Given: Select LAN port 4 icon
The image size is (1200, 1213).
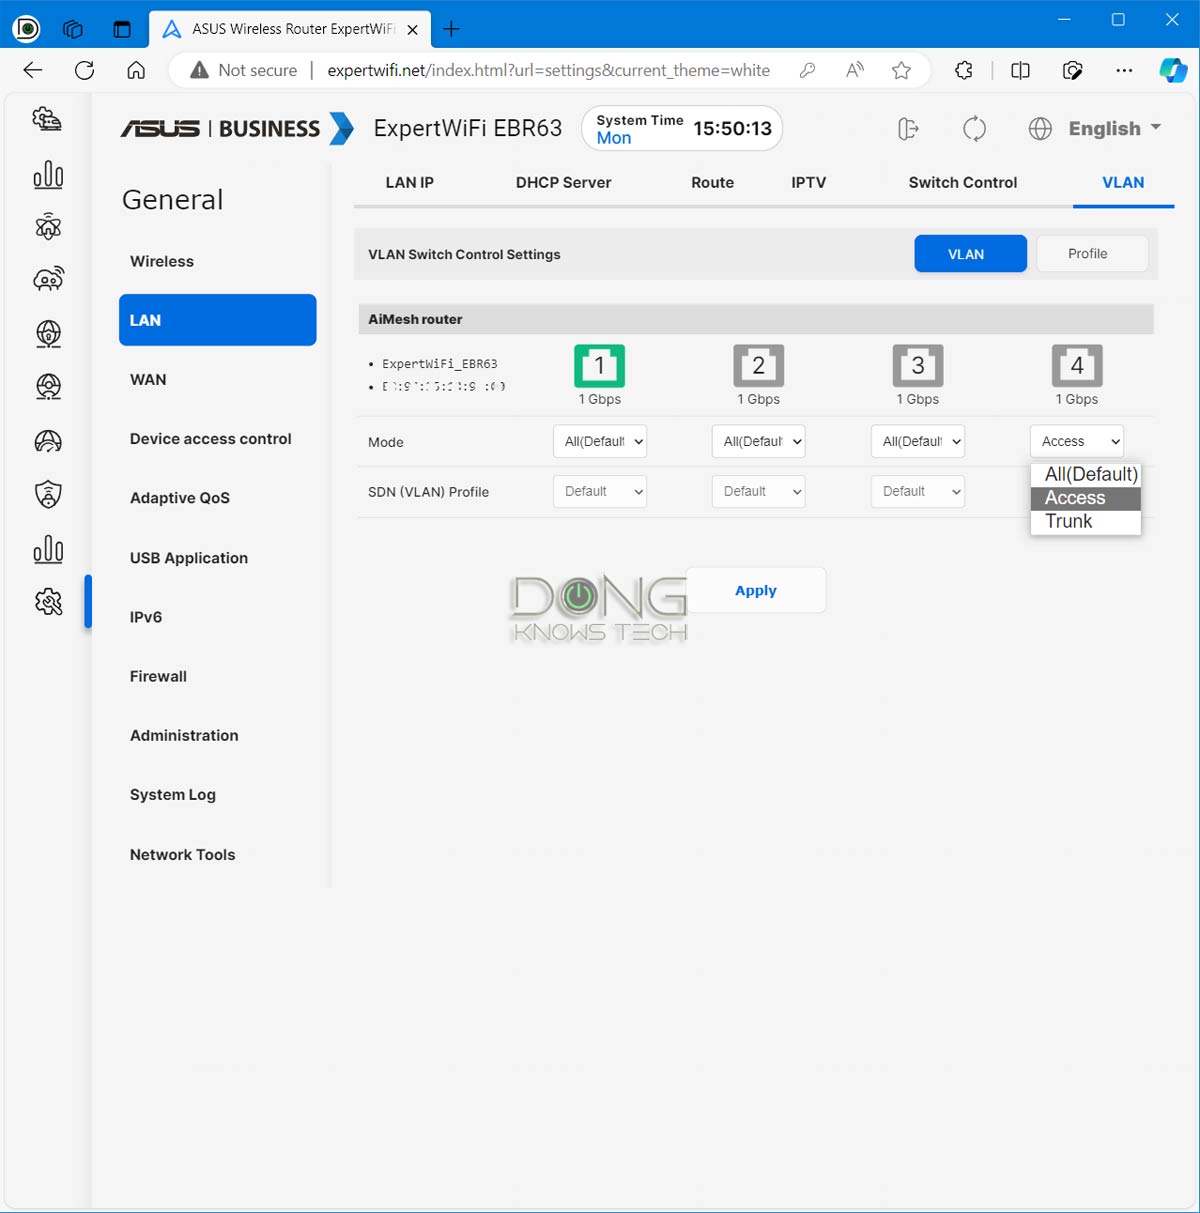Looking at the screenshot, I should [x=1077, y=366].
